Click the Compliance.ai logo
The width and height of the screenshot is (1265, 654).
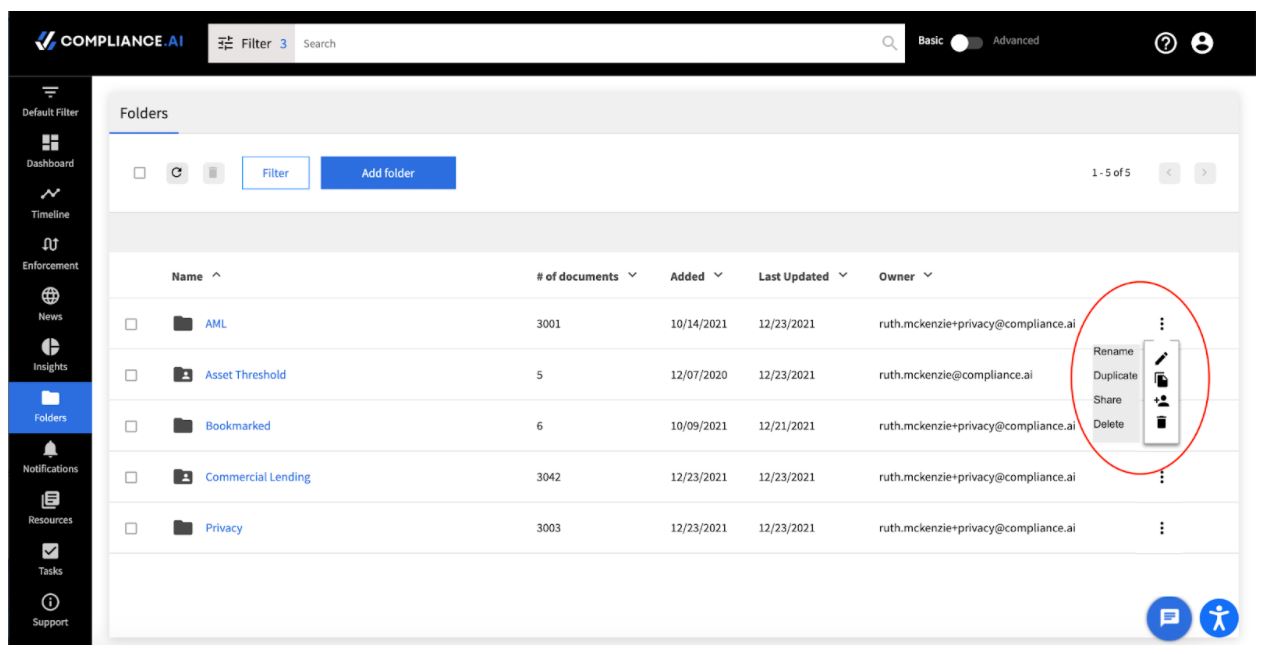coord(109,42)
